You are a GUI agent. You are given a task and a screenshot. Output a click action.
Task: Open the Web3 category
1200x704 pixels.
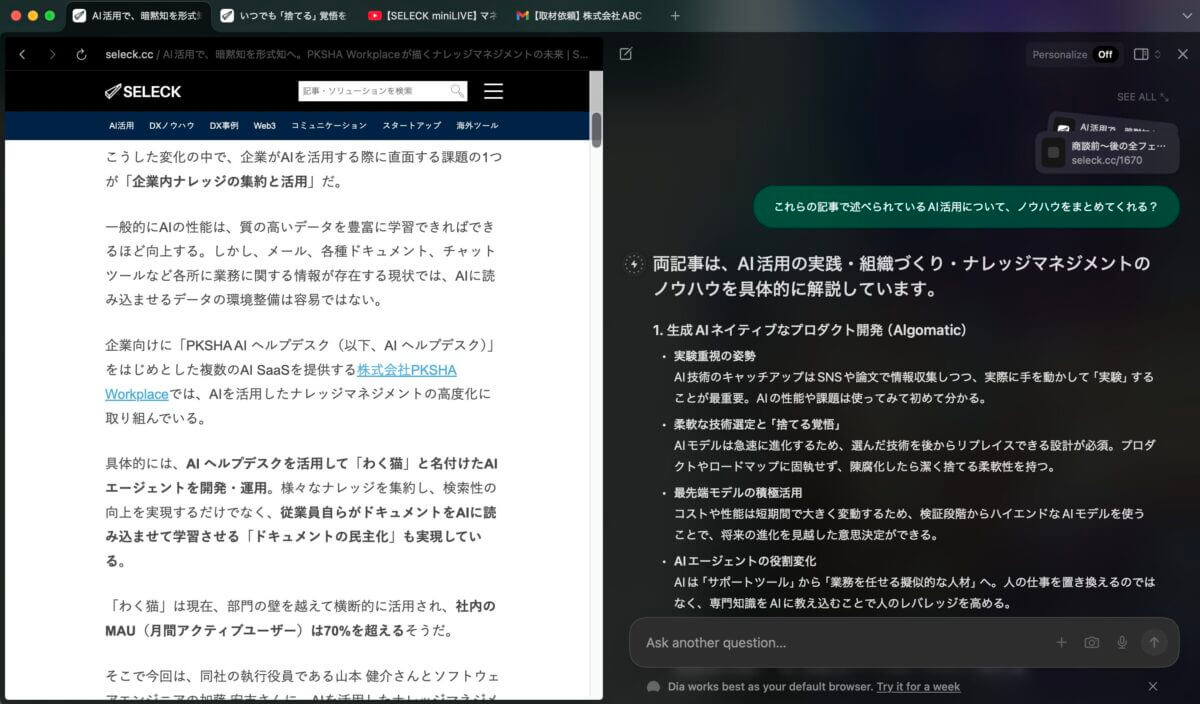264,126
